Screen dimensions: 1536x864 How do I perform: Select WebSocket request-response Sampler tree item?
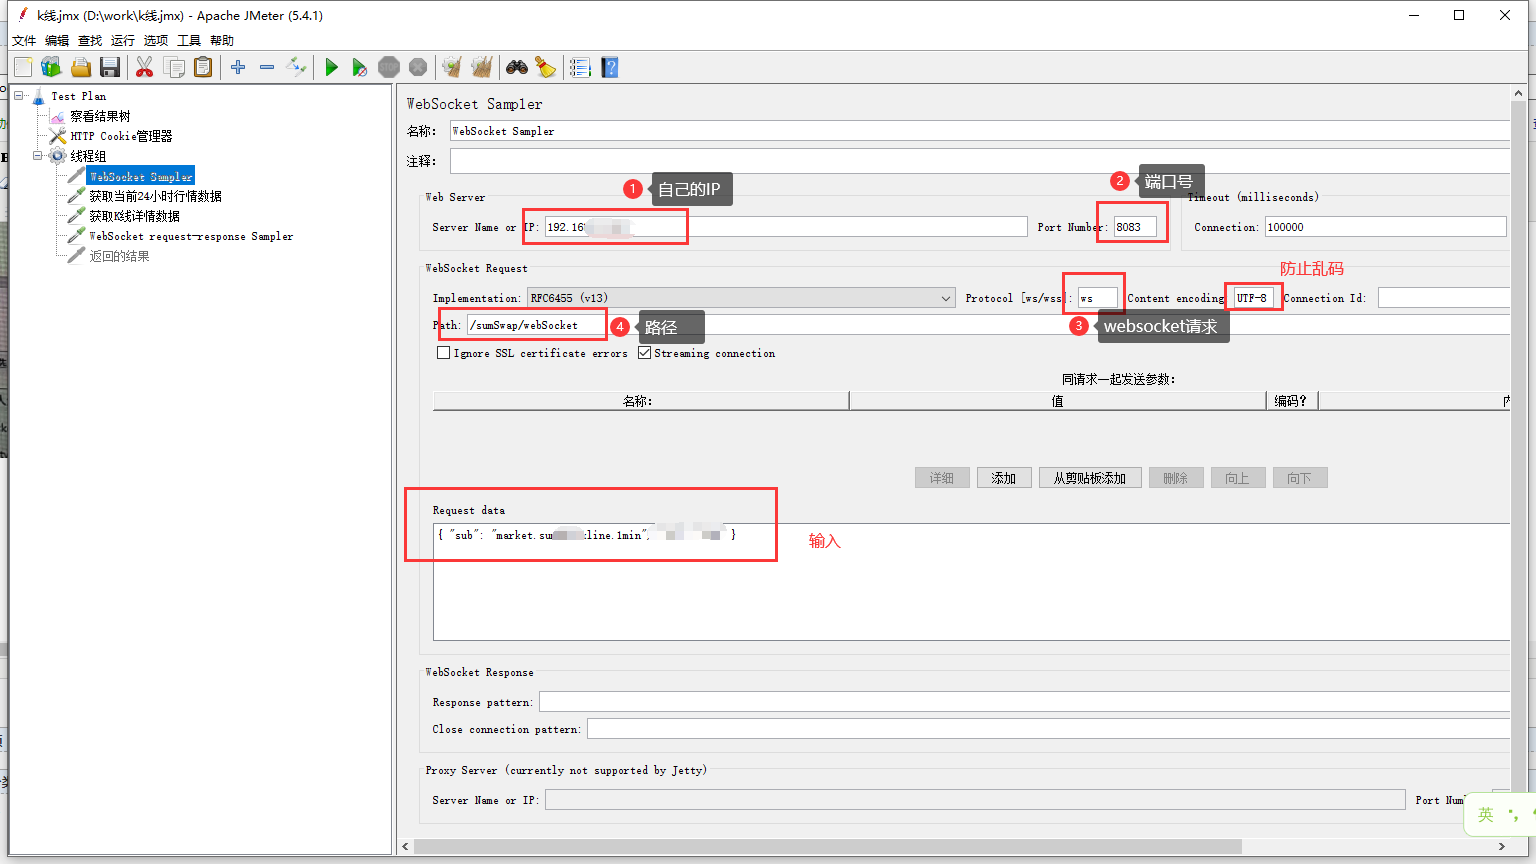tap(191, 236)
